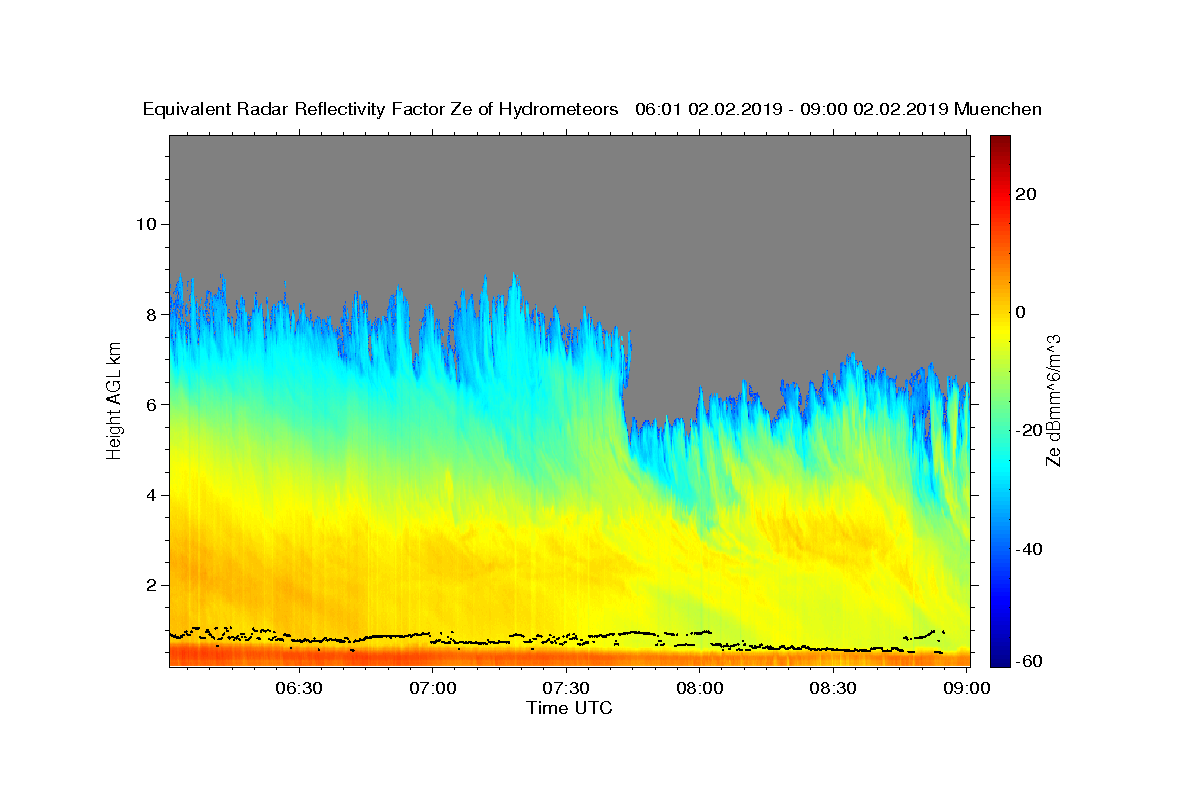Click the colorbar value 20
Screen dimensions: 1200x800
tap(1025, 194)
